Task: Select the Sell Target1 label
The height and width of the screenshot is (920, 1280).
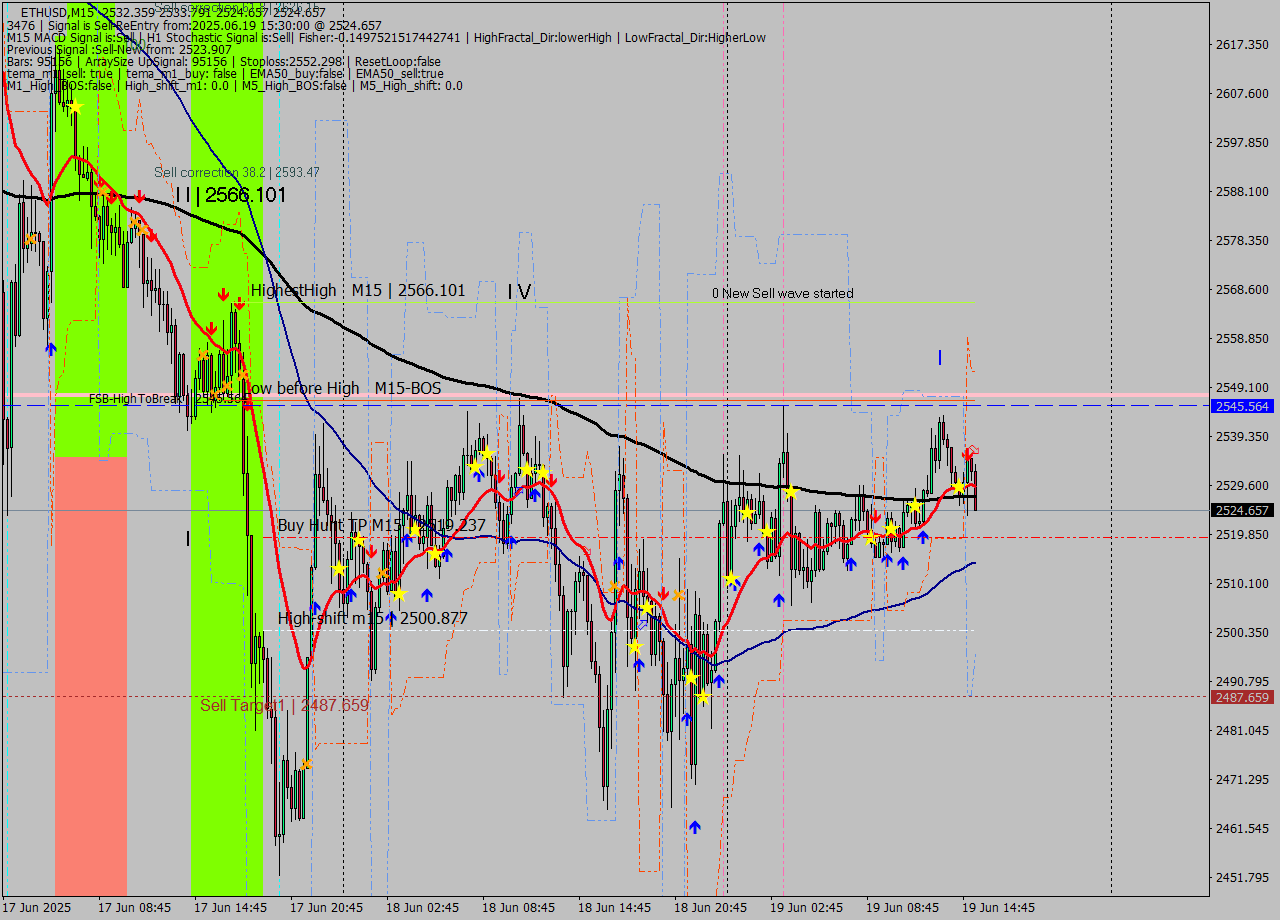Action: coord(284,706)
